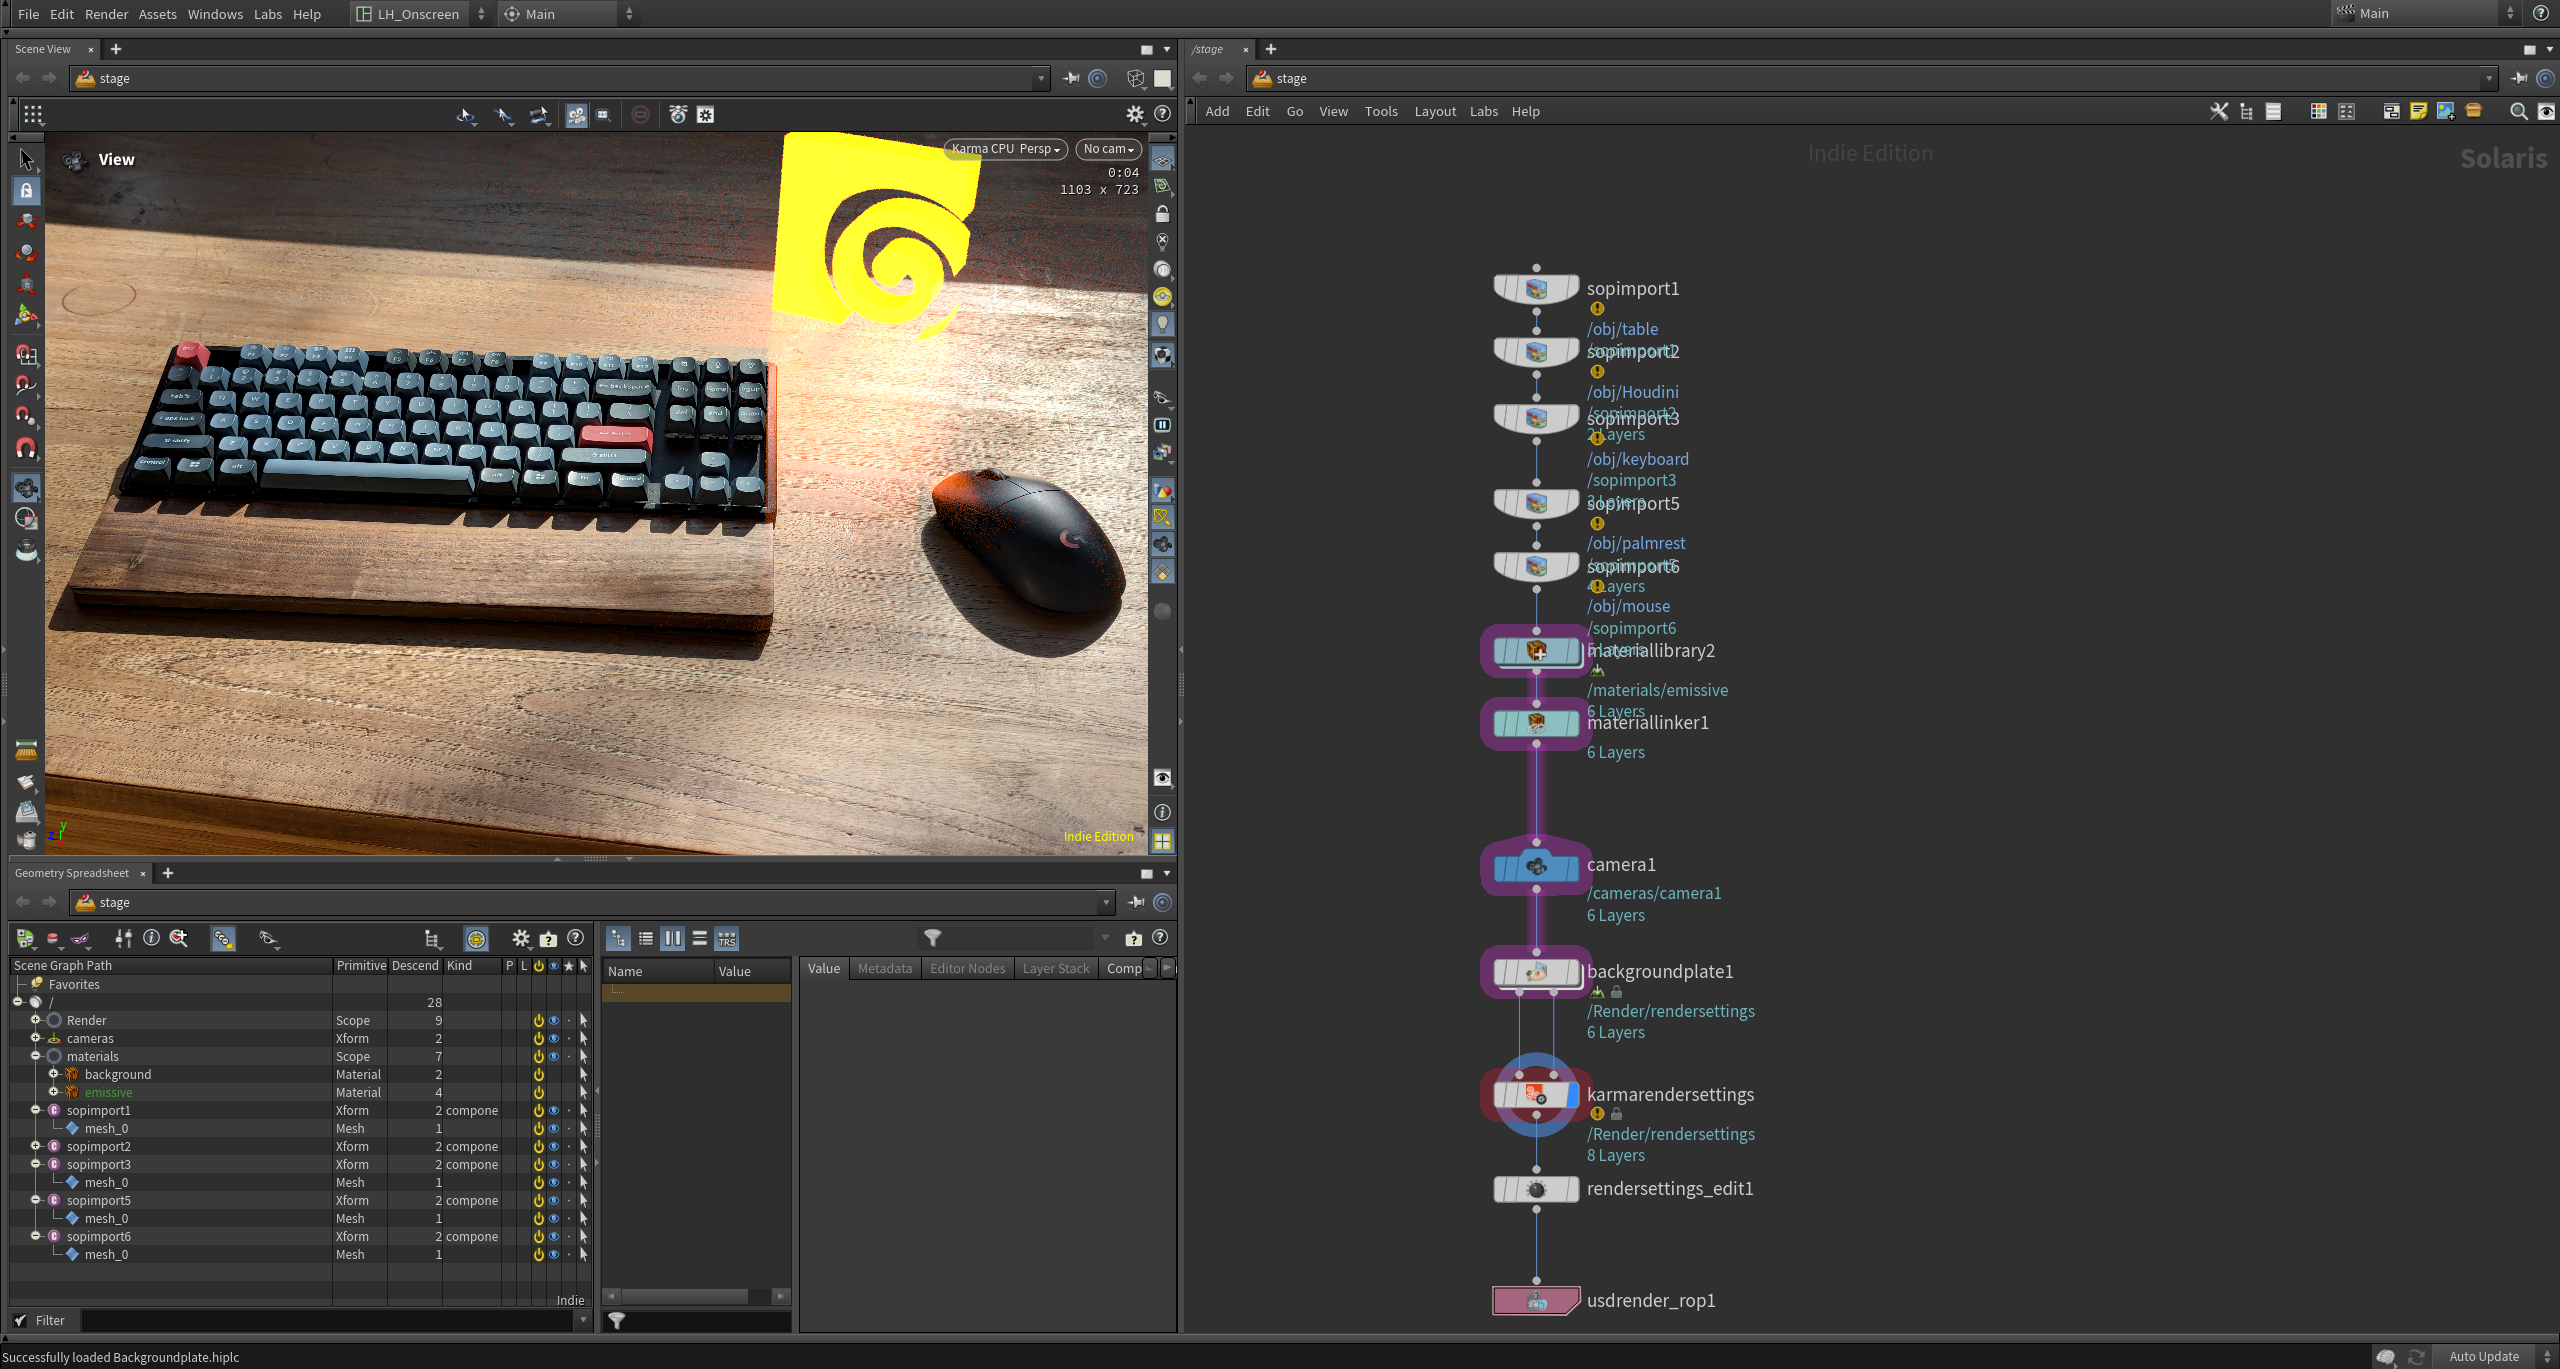The width and height of the screenshot is (2560, 1369).
Task: Click the scene graph Filter input field
Action: click(x=328, y=1320)
